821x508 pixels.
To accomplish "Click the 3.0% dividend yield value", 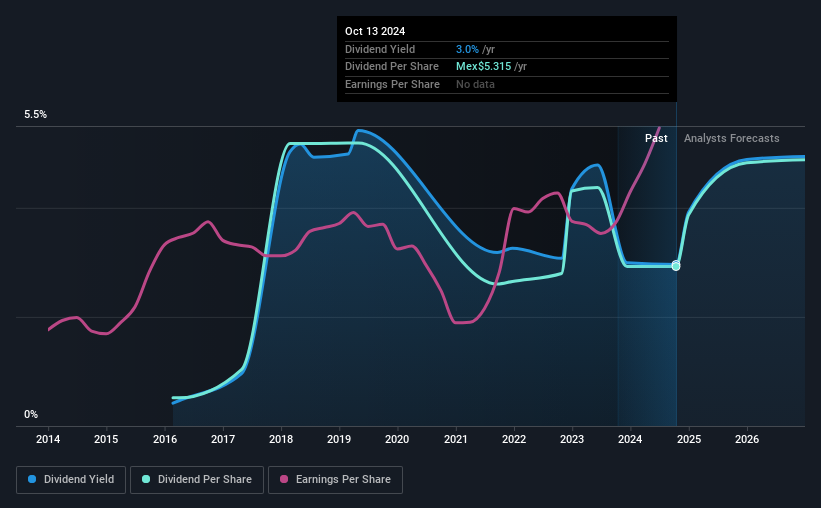I will click(467, 49).
